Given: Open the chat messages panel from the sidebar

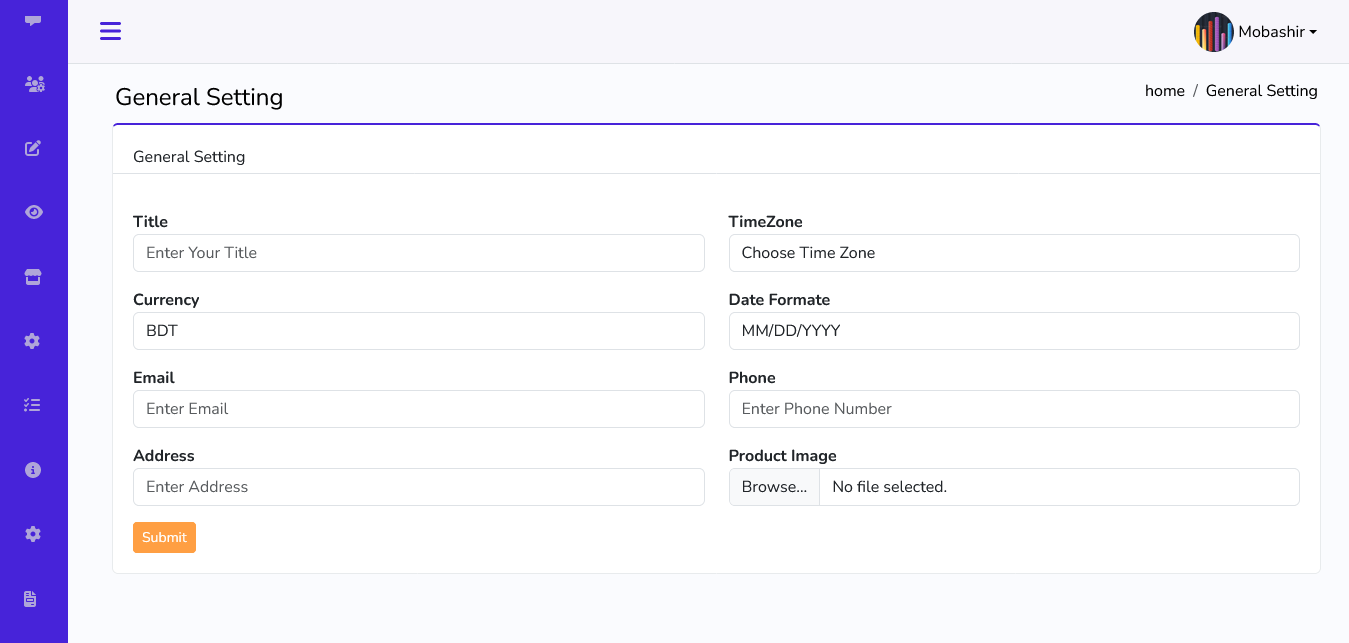Looking at the screenshot, I should [33, 20].
